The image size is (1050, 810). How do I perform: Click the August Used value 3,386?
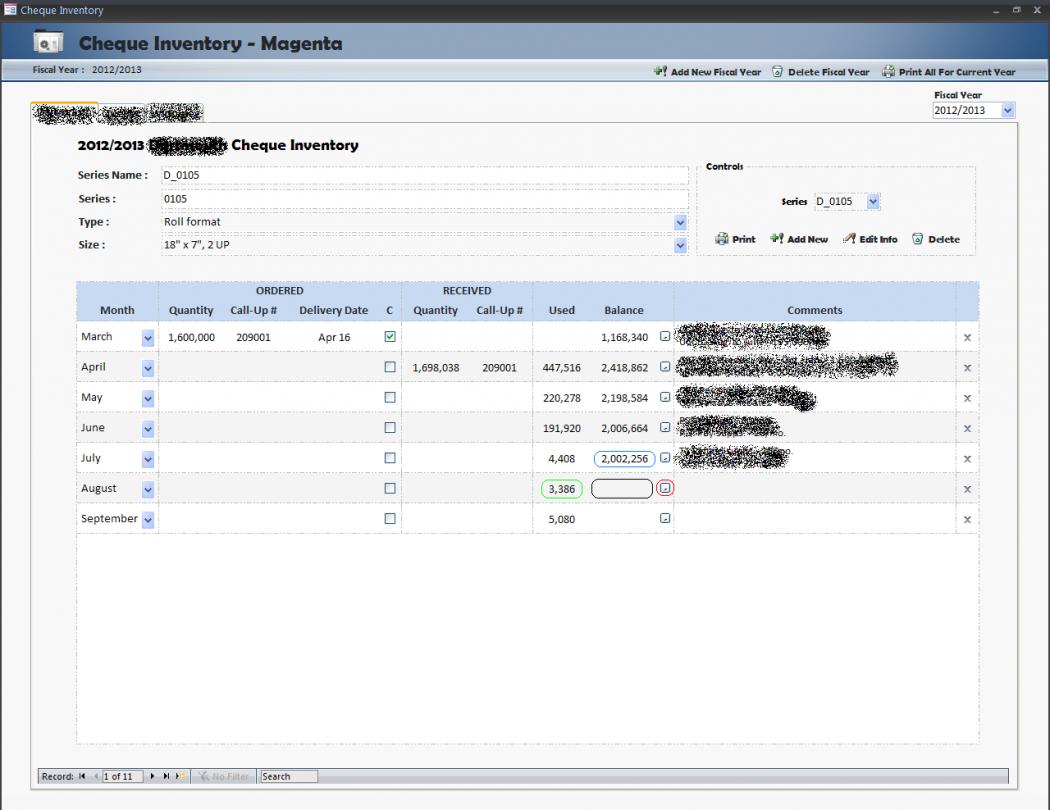pyautogui.click(x=562, y=489)
